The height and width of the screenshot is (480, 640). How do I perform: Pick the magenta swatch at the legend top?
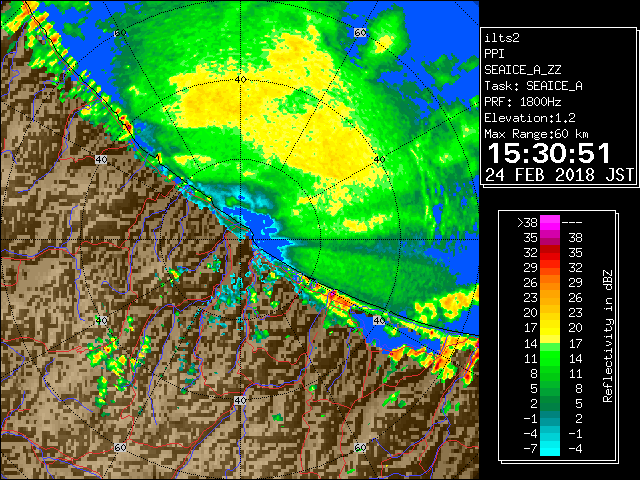click(x=550, y=223)
